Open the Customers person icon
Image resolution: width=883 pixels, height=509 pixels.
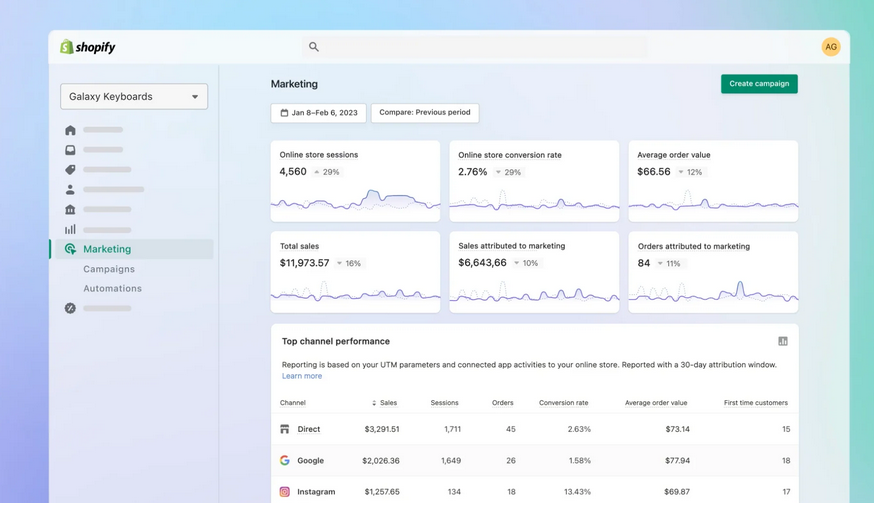pyautogui.click(x=70, y=189)
